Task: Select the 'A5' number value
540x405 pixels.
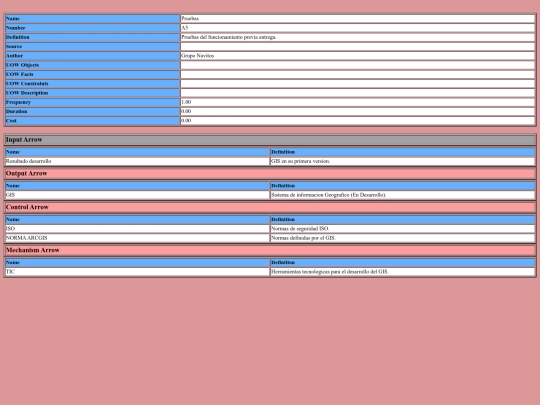Action: [185, 28]
